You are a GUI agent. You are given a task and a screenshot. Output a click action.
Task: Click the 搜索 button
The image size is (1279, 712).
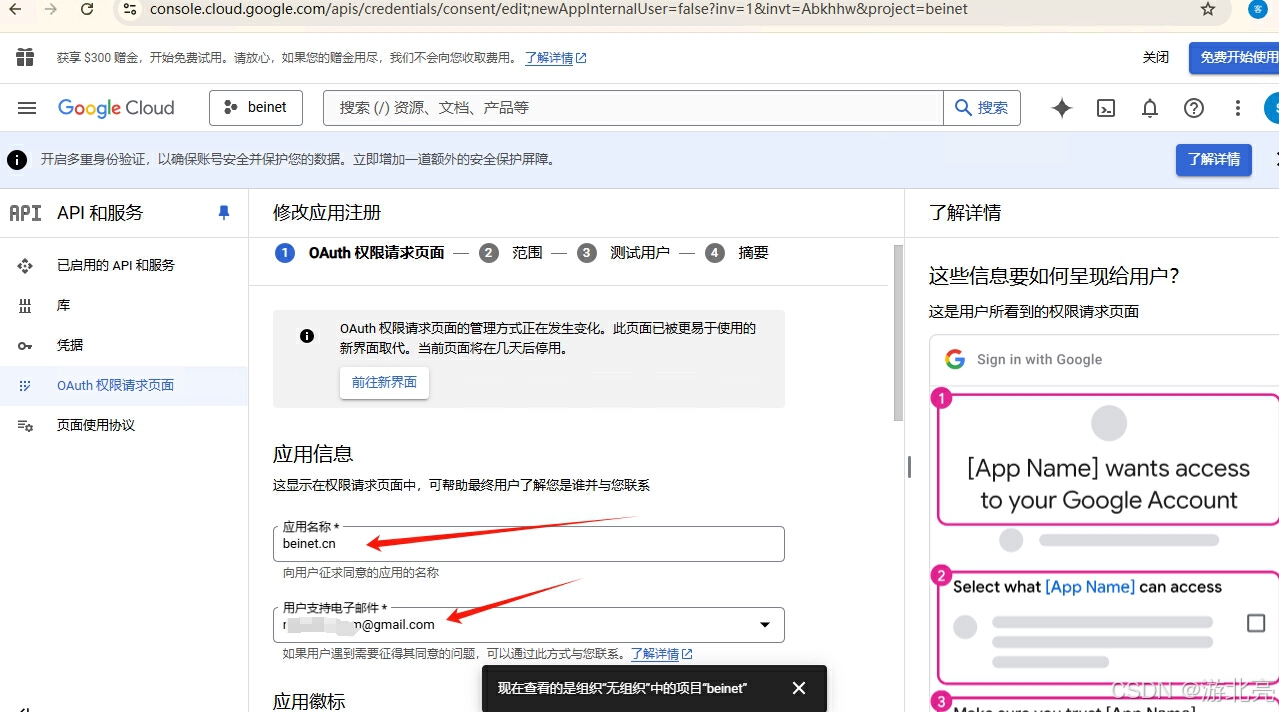(x=982, y=108)
